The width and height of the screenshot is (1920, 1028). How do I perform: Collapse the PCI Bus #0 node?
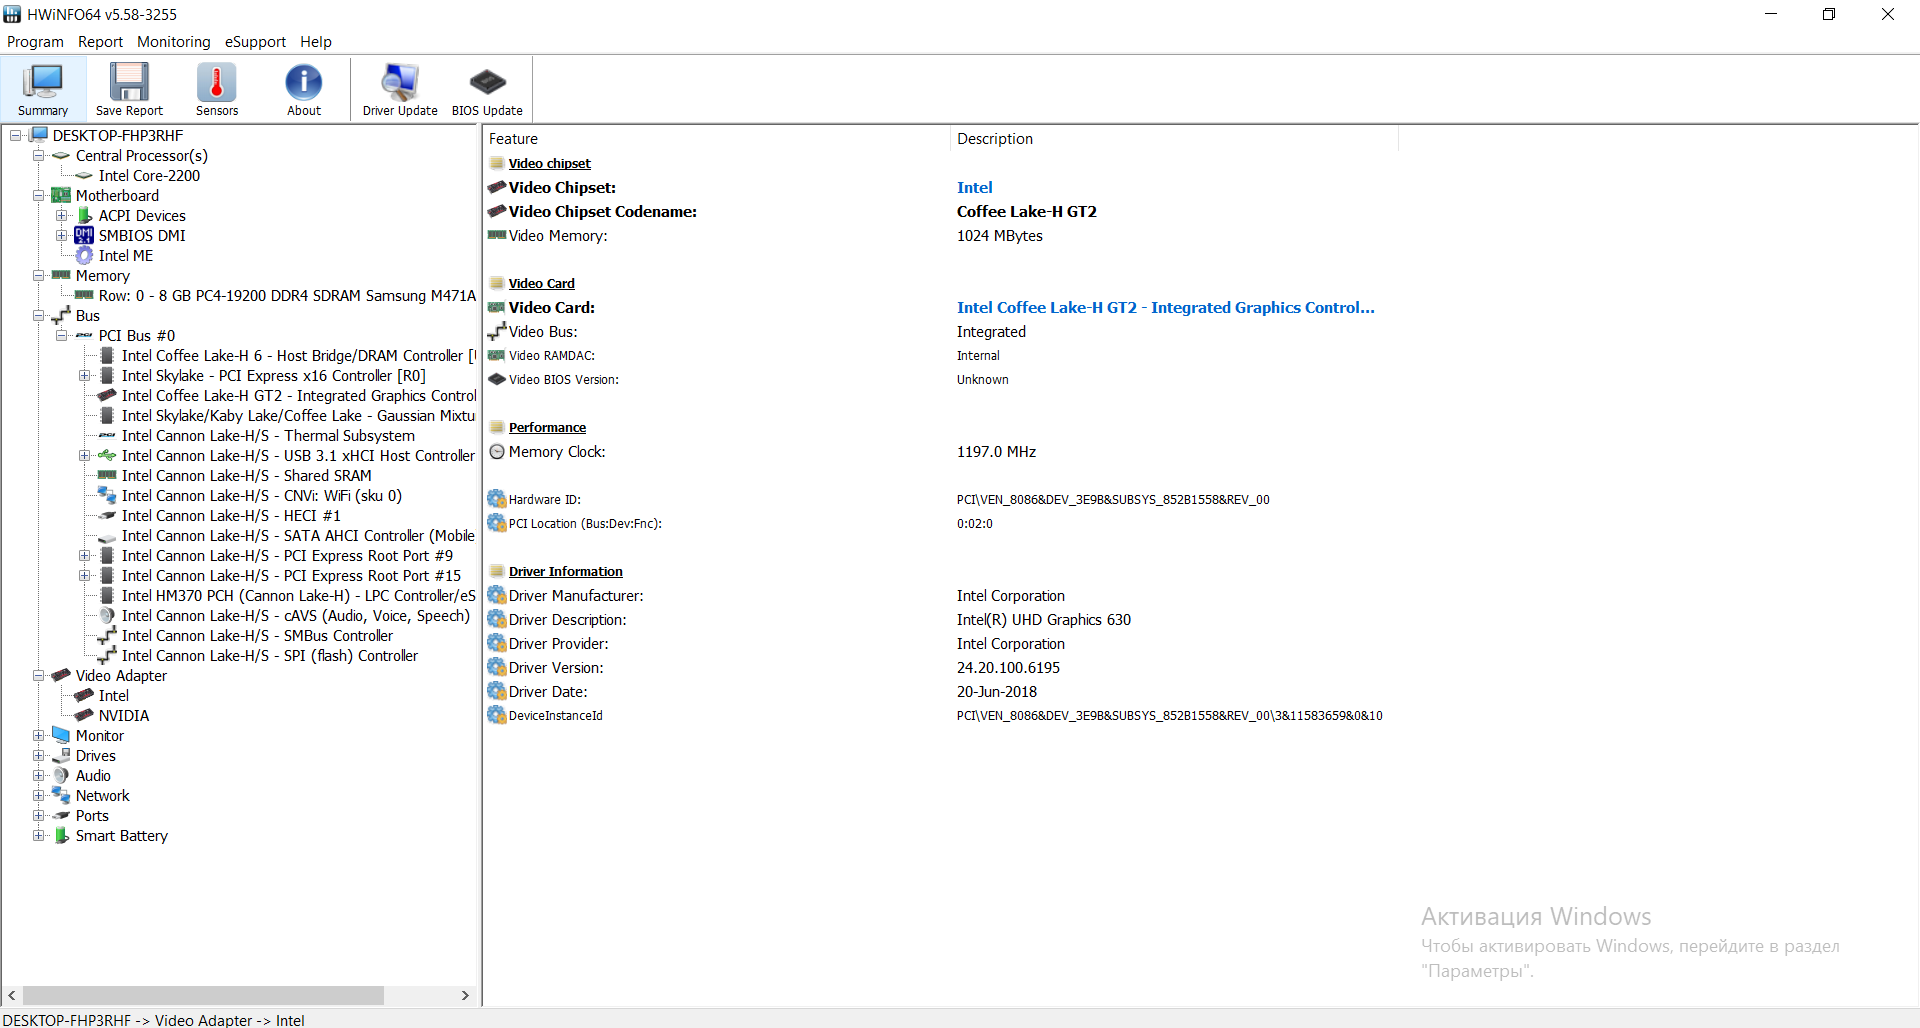coord(61,335)
